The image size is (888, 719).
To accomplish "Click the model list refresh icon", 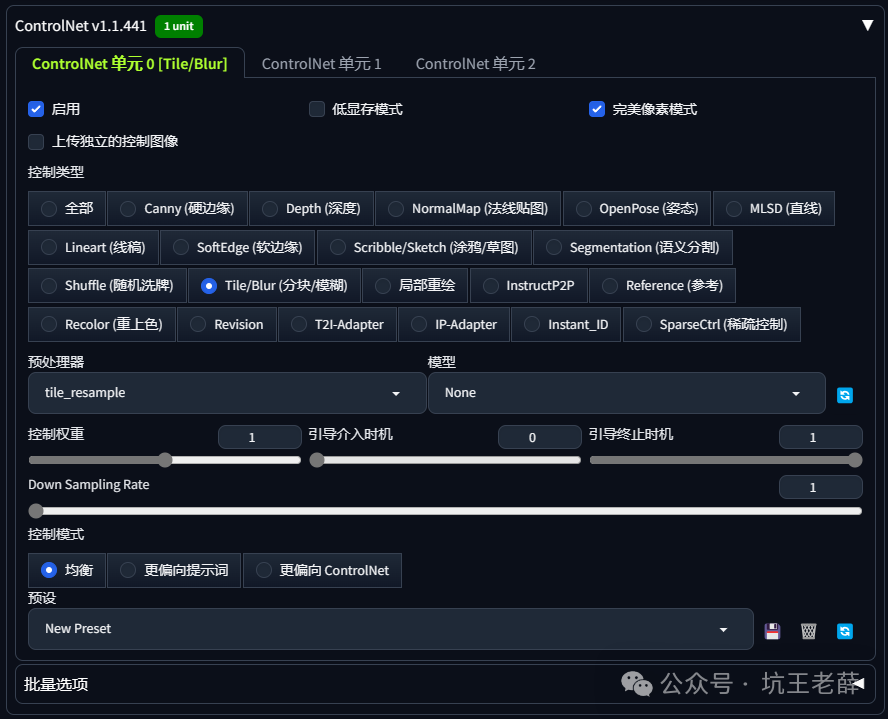I will click(x=844, y=395).
